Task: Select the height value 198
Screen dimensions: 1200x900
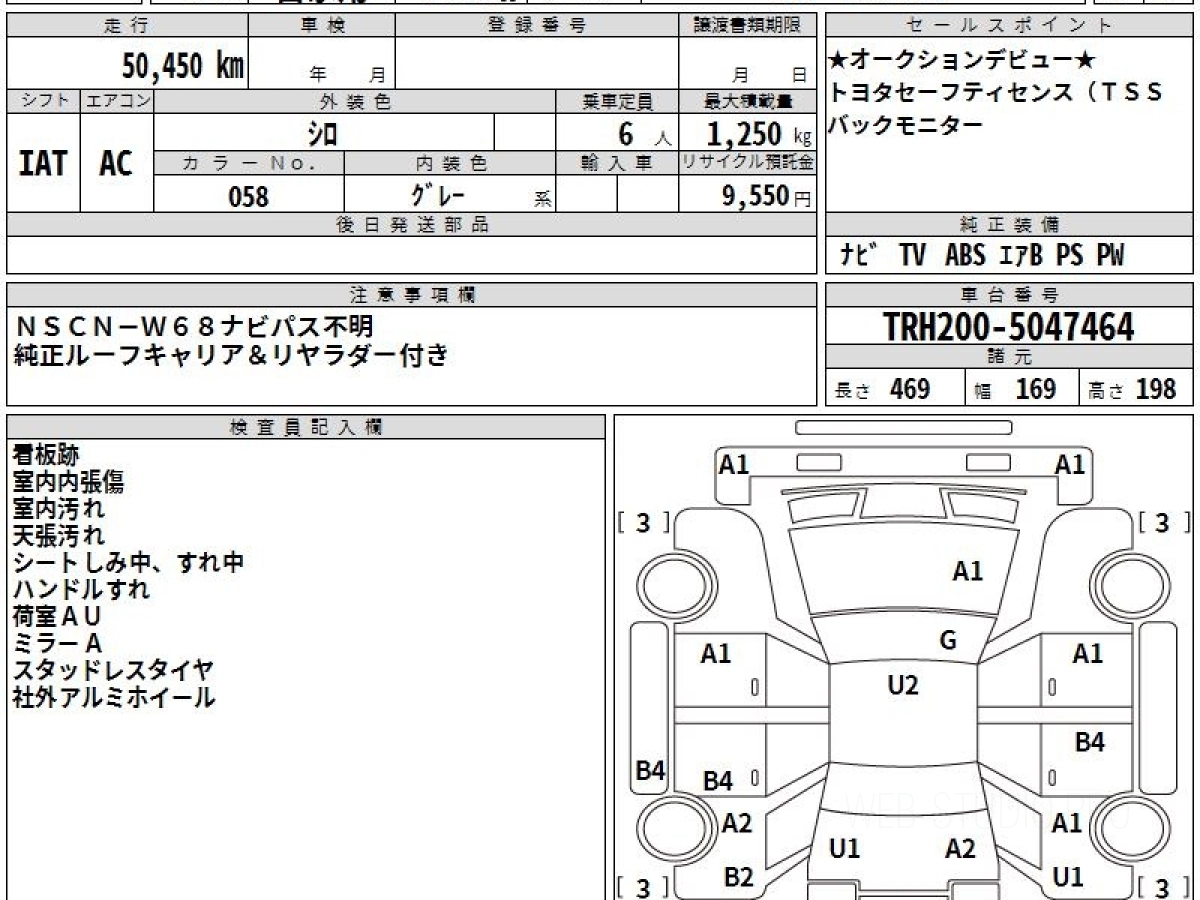Action: [x=1157, y=389]
